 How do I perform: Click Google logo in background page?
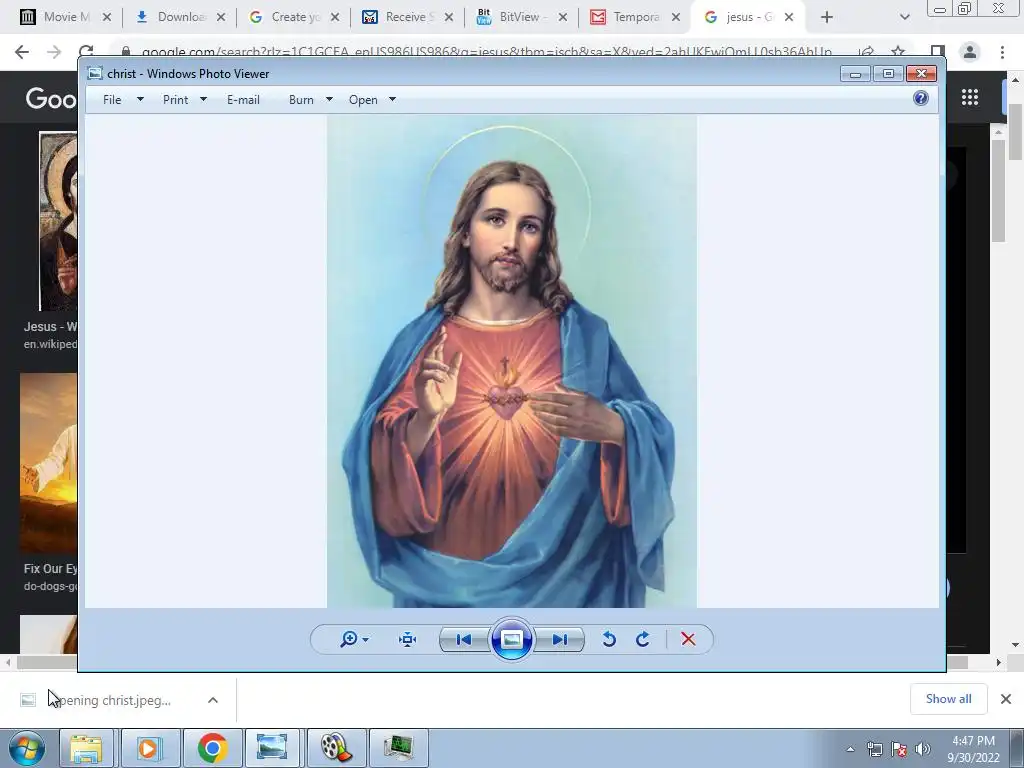[x=51, y=99]
